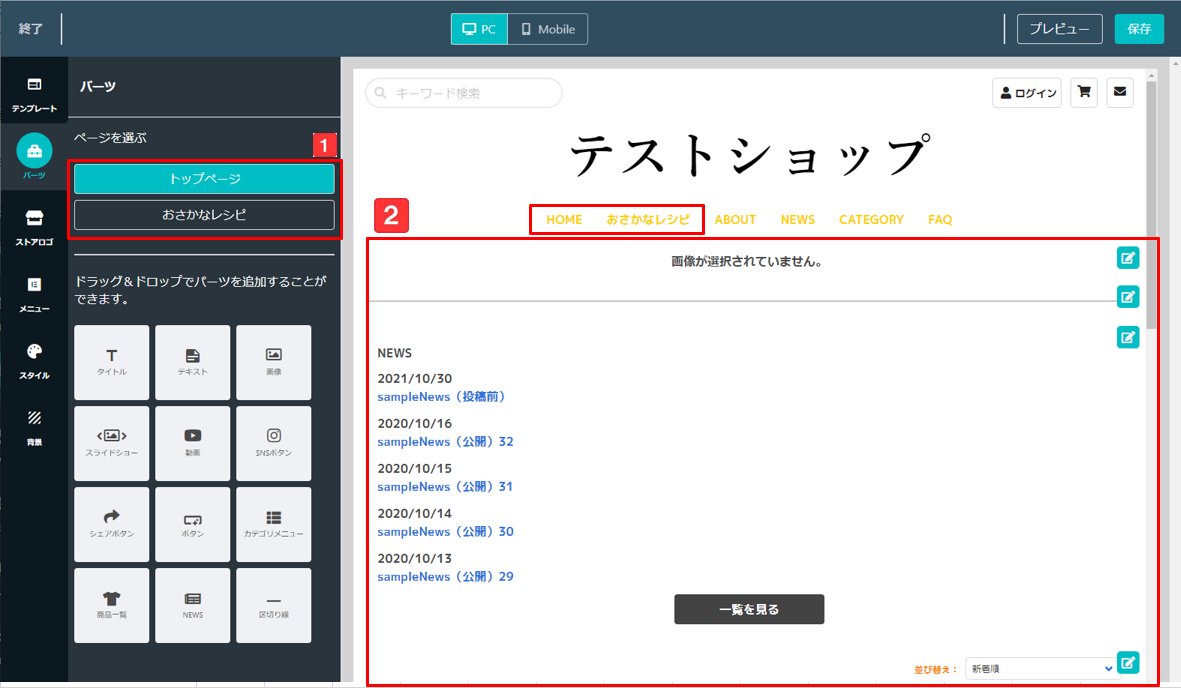Open the スタイル palette icon
The height and width of the screenshot is (688, 1181).
tap(34, 361)
